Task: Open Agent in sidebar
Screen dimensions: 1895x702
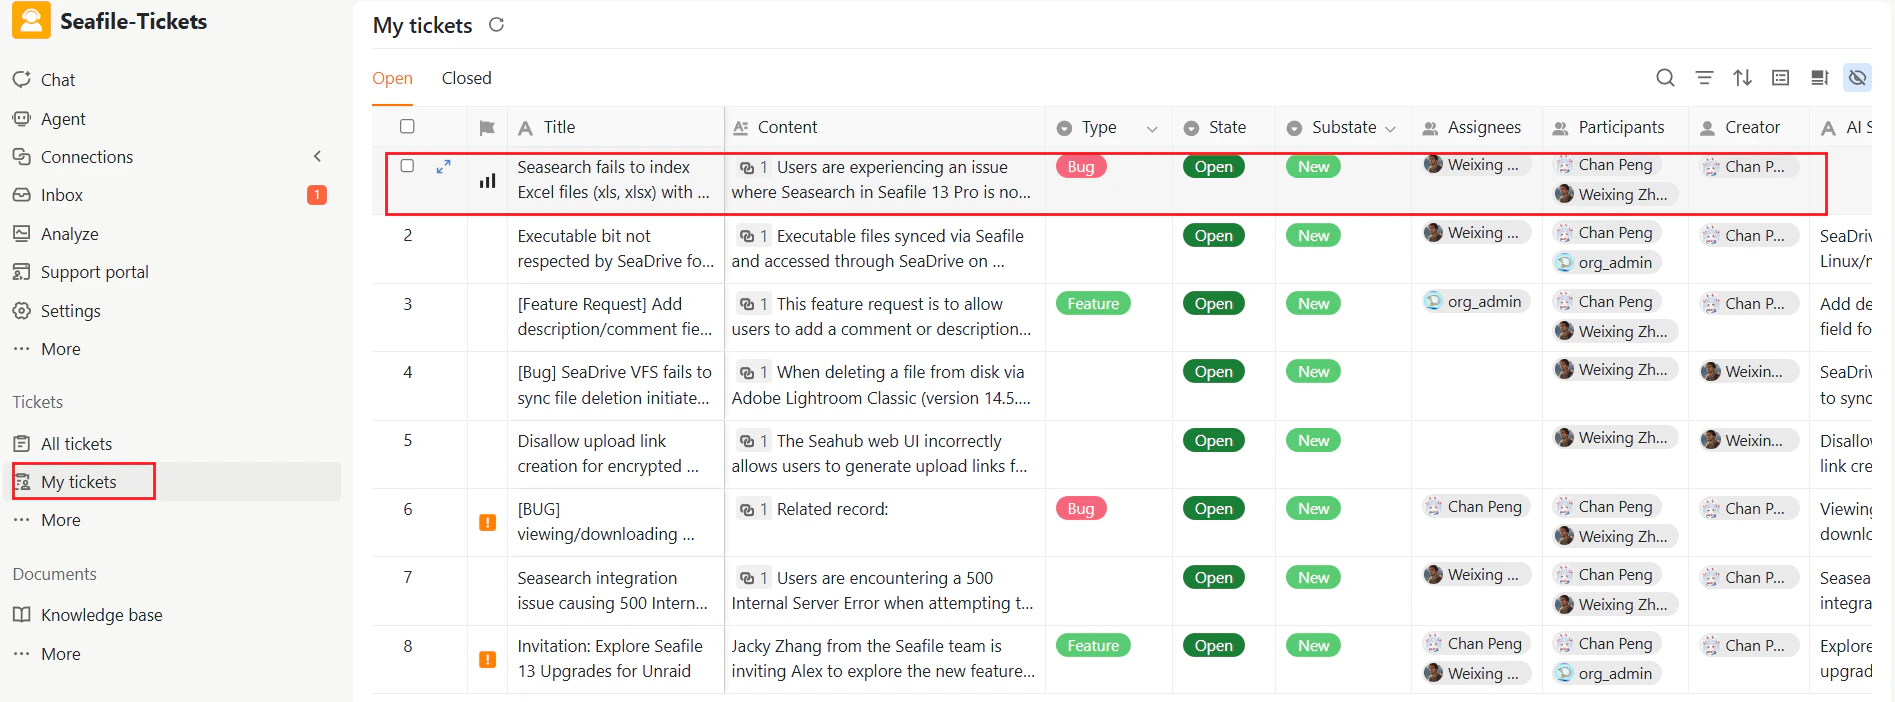Action: [x=63, y=119]
